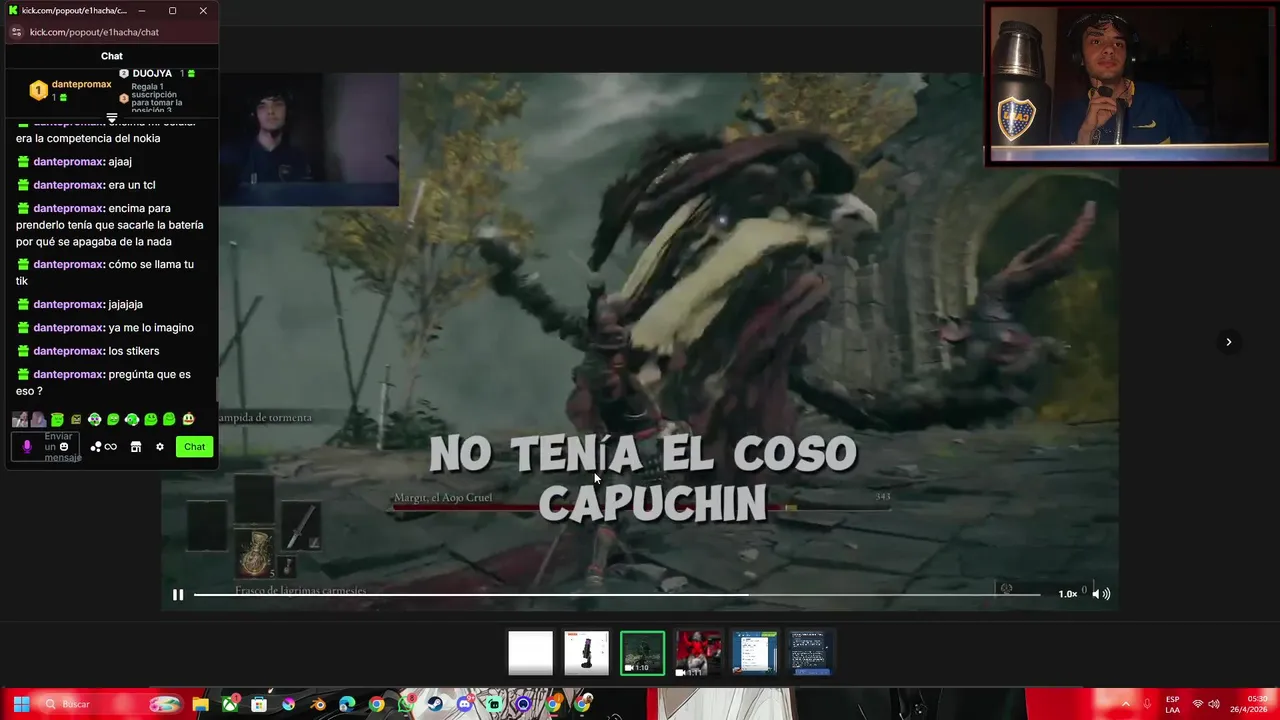Click username on 'los stikers' message

68,351
